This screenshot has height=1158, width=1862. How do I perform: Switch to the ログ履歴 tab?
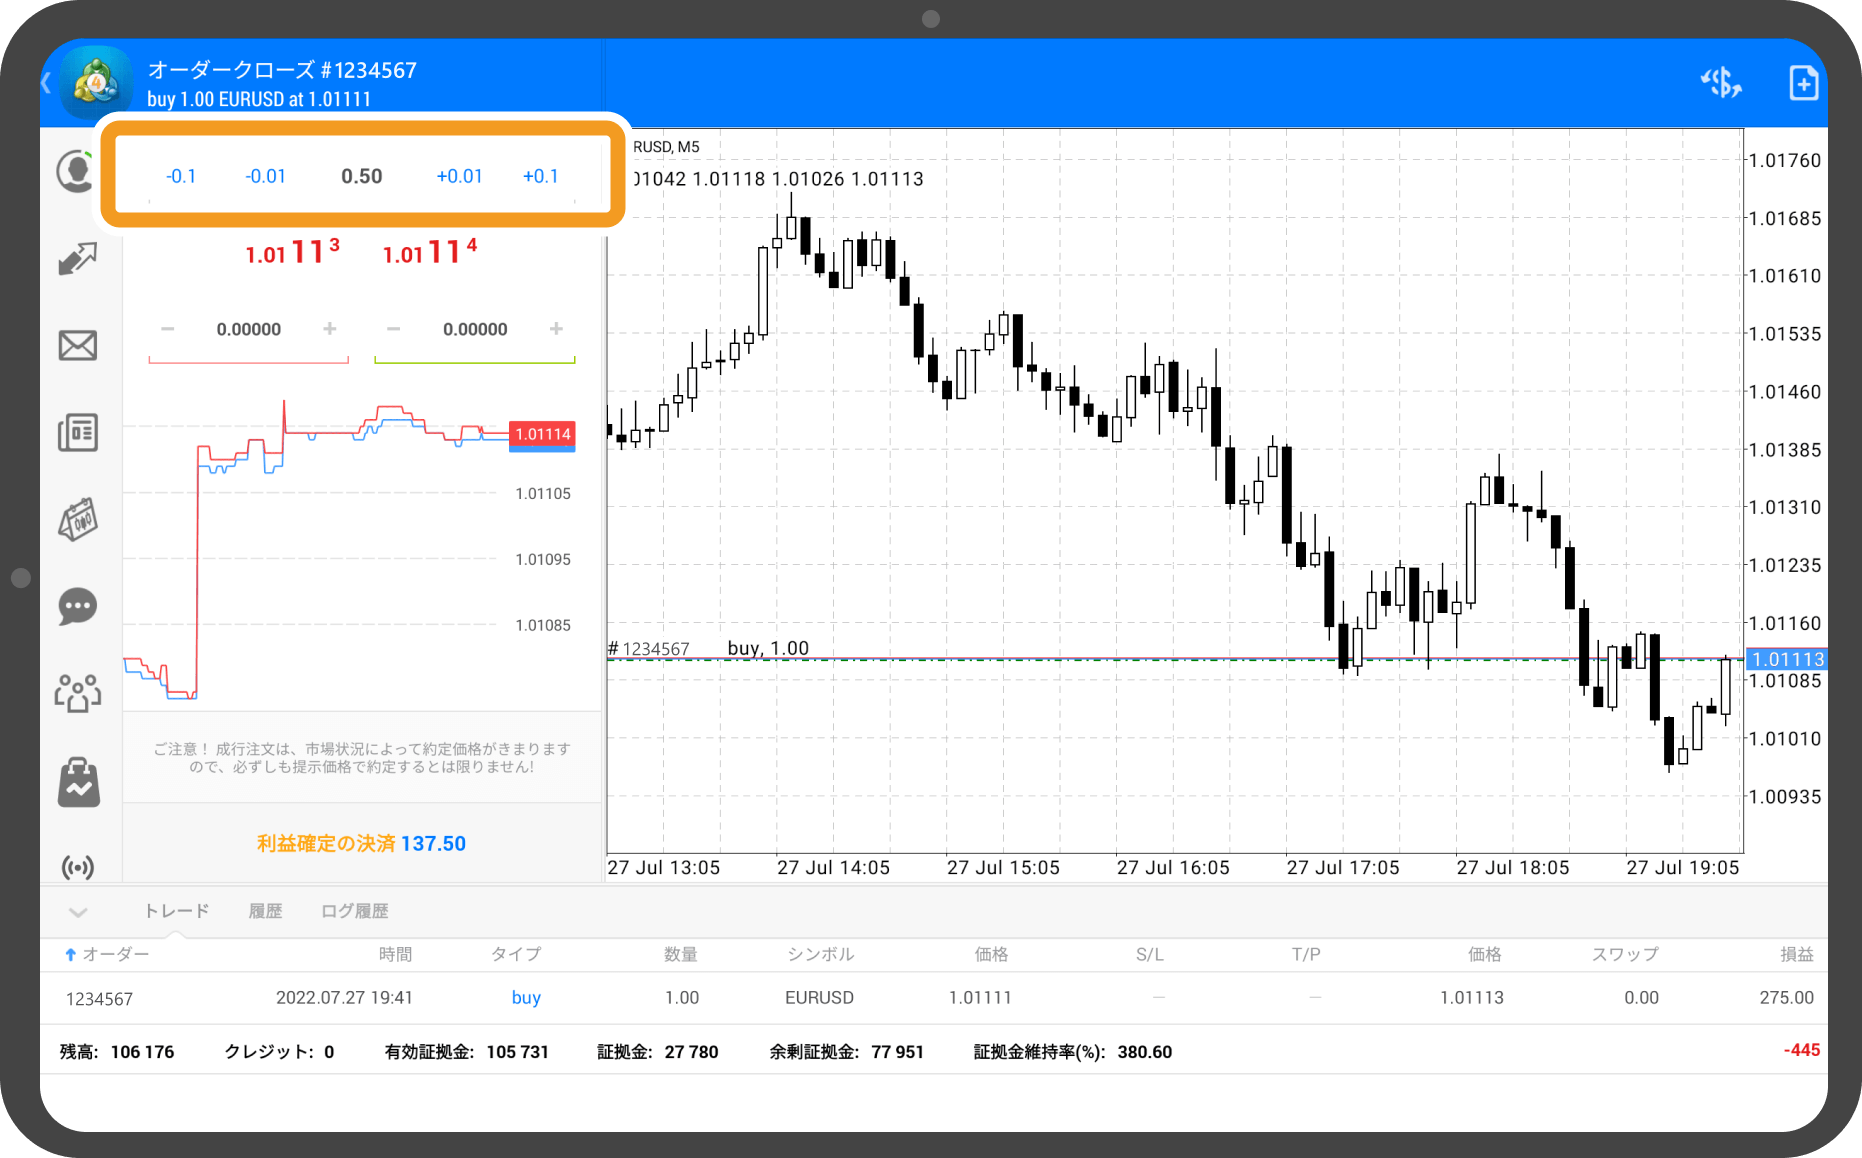354,911
